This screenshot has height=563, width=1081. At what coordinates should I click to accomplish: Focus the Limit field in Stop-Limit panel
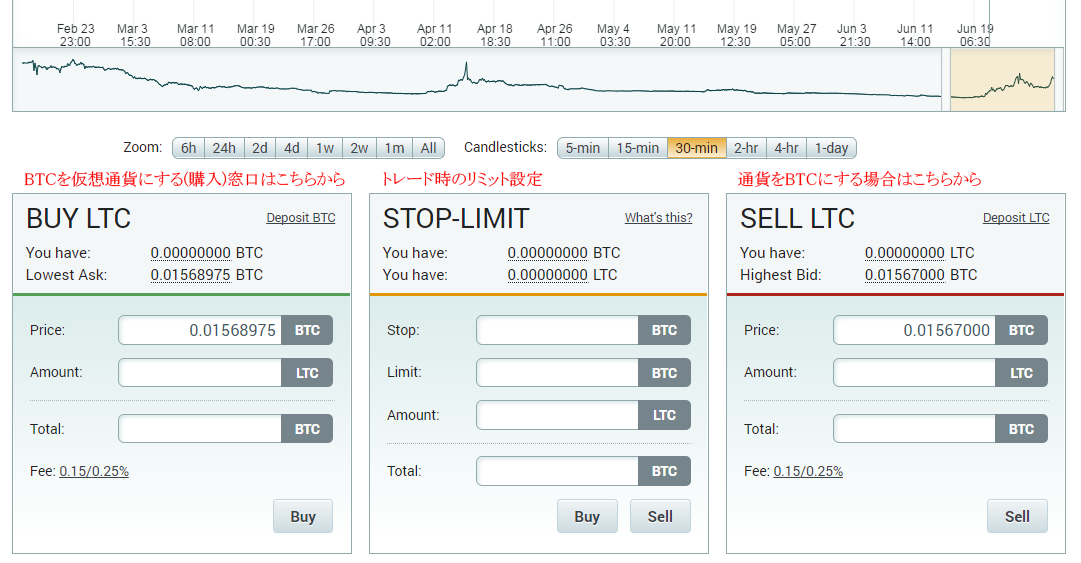557,372
